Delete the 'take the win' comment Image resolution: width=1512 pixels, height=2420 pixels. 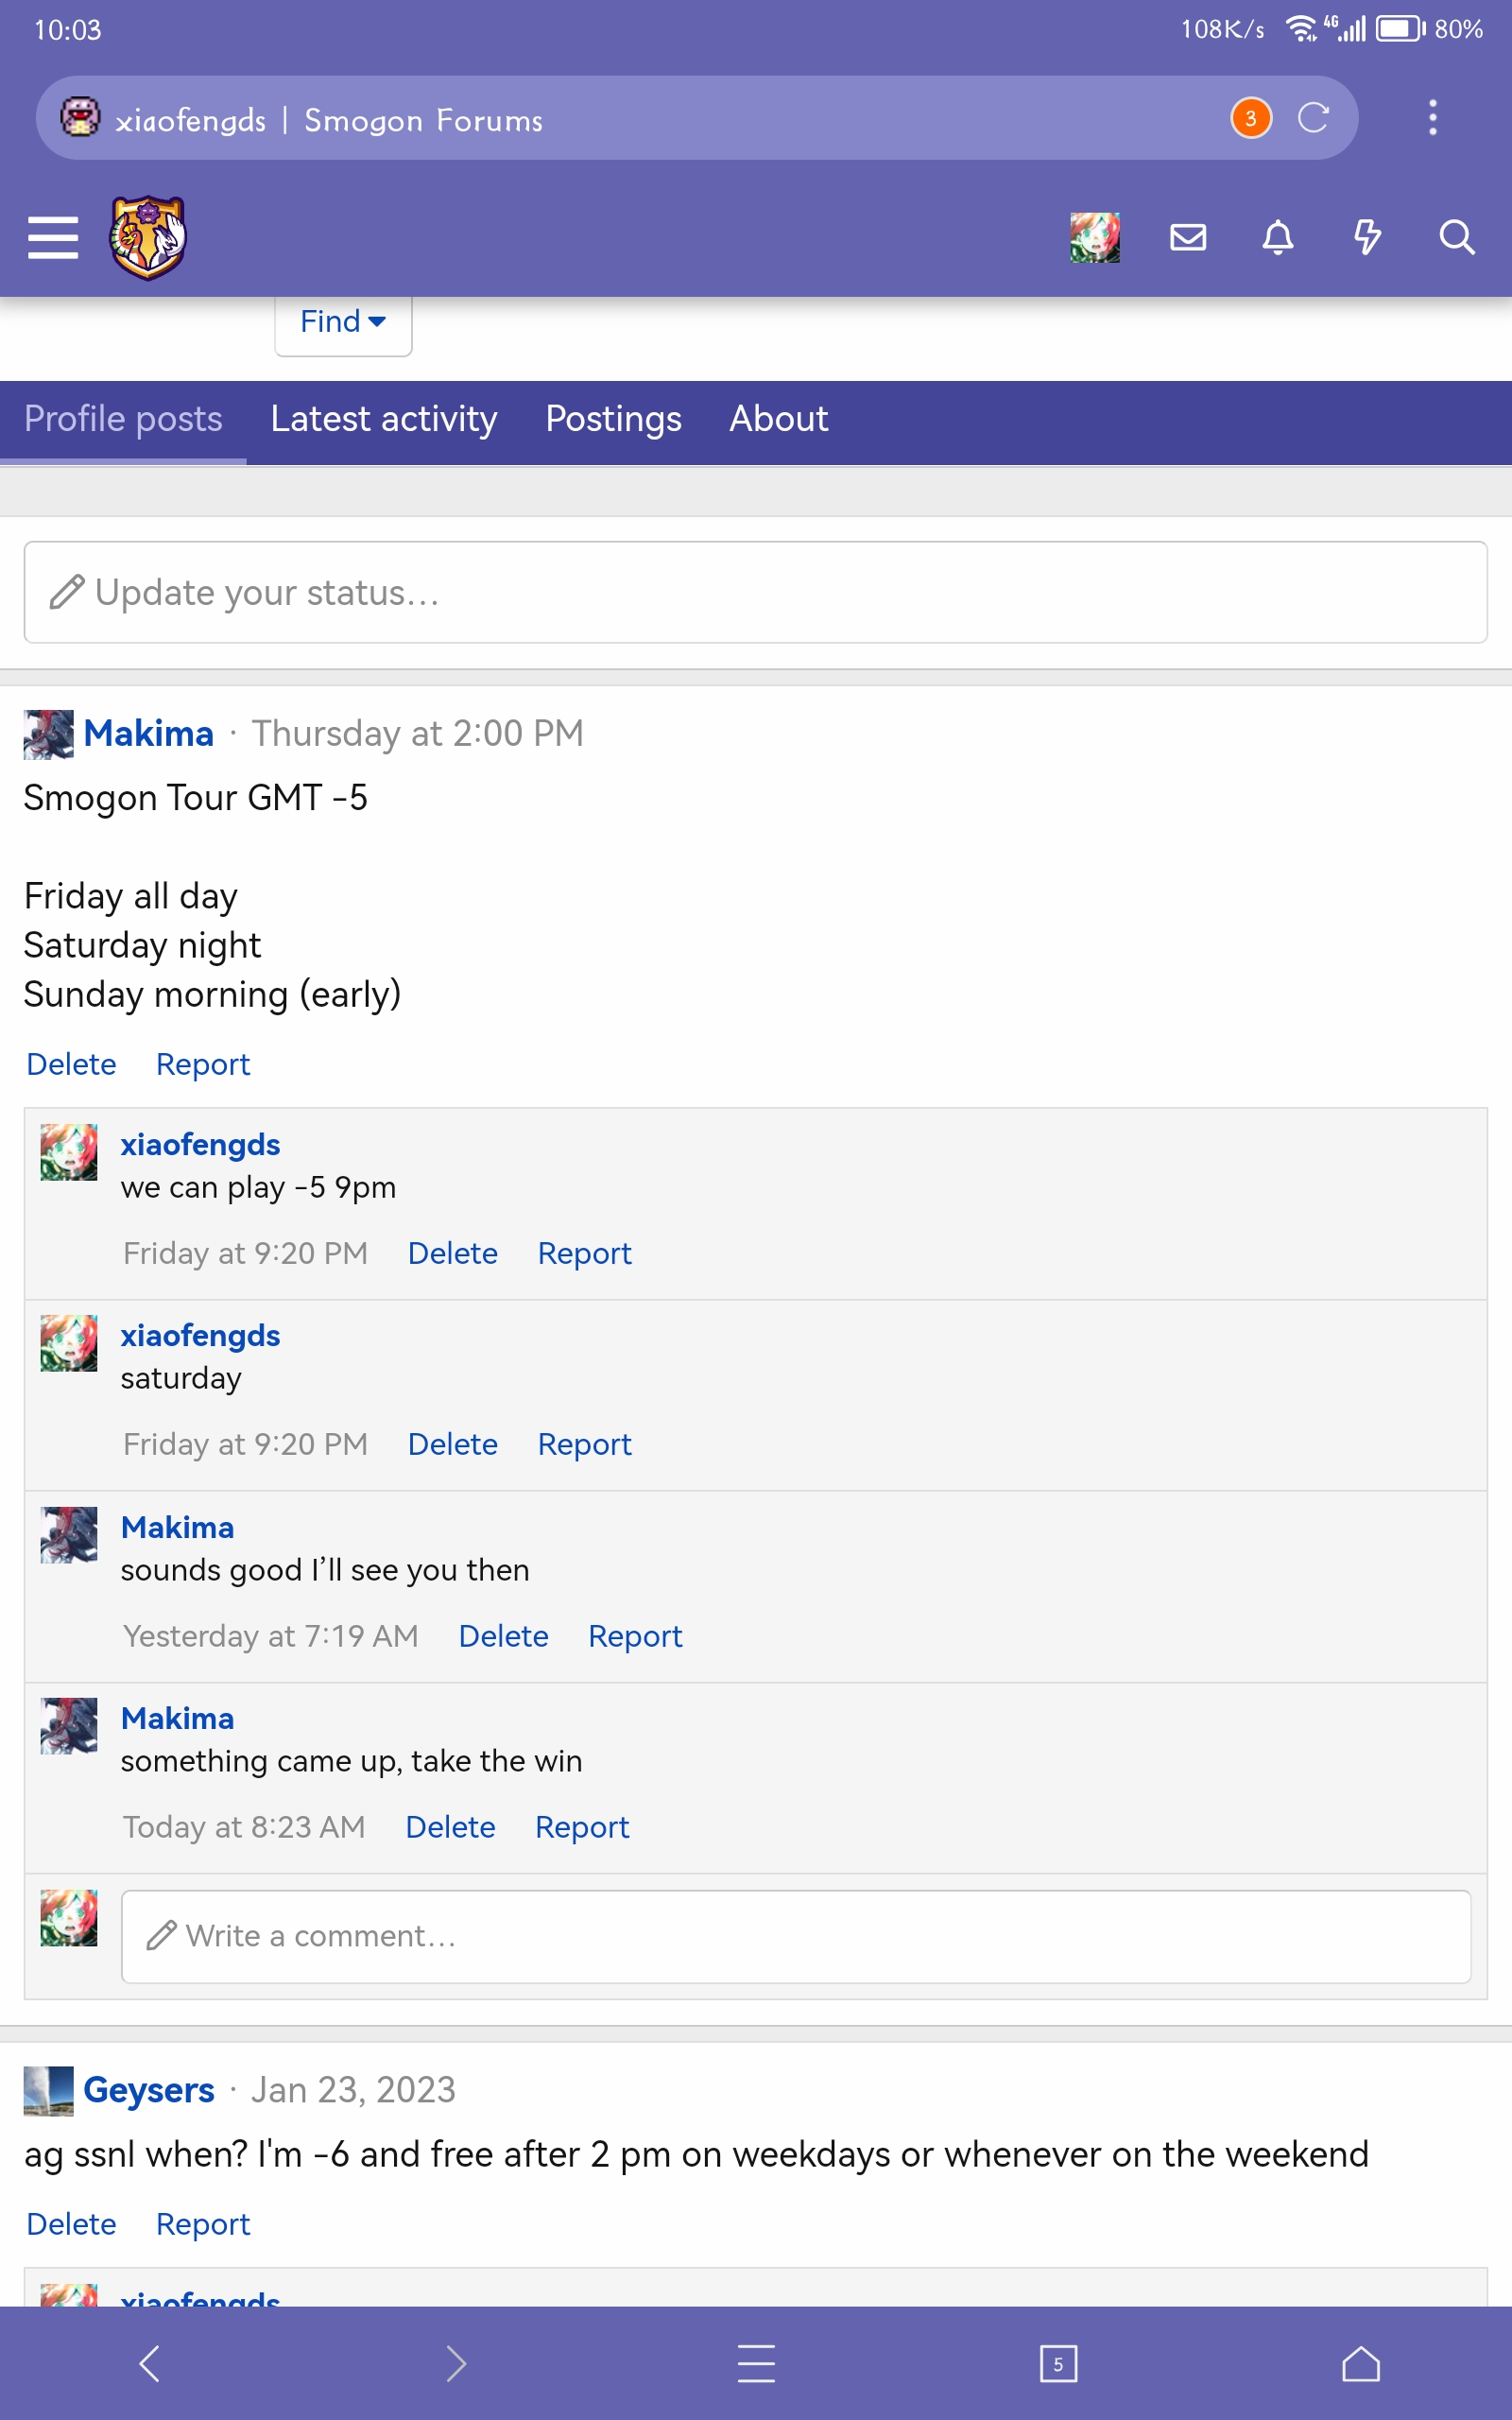point(450,1827)
